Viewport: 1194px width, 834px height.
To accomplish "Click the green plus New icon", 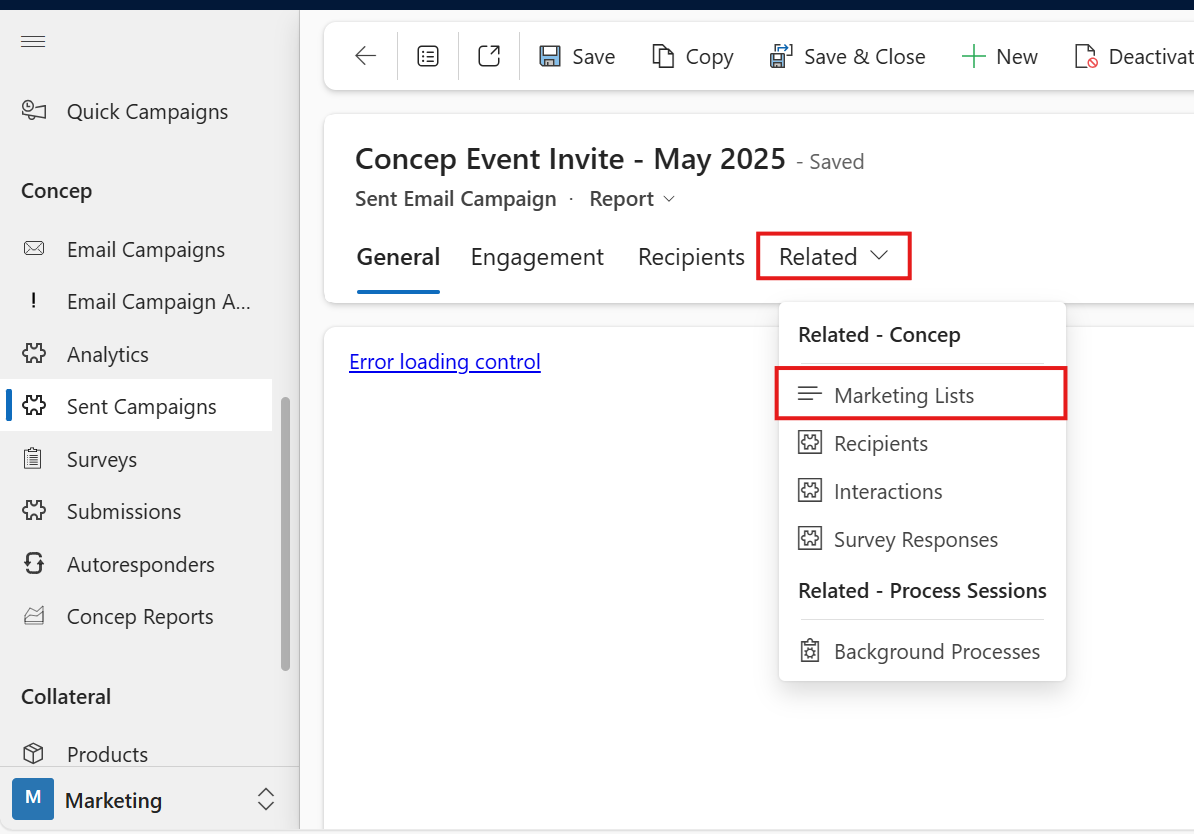I will coord(973,56).
